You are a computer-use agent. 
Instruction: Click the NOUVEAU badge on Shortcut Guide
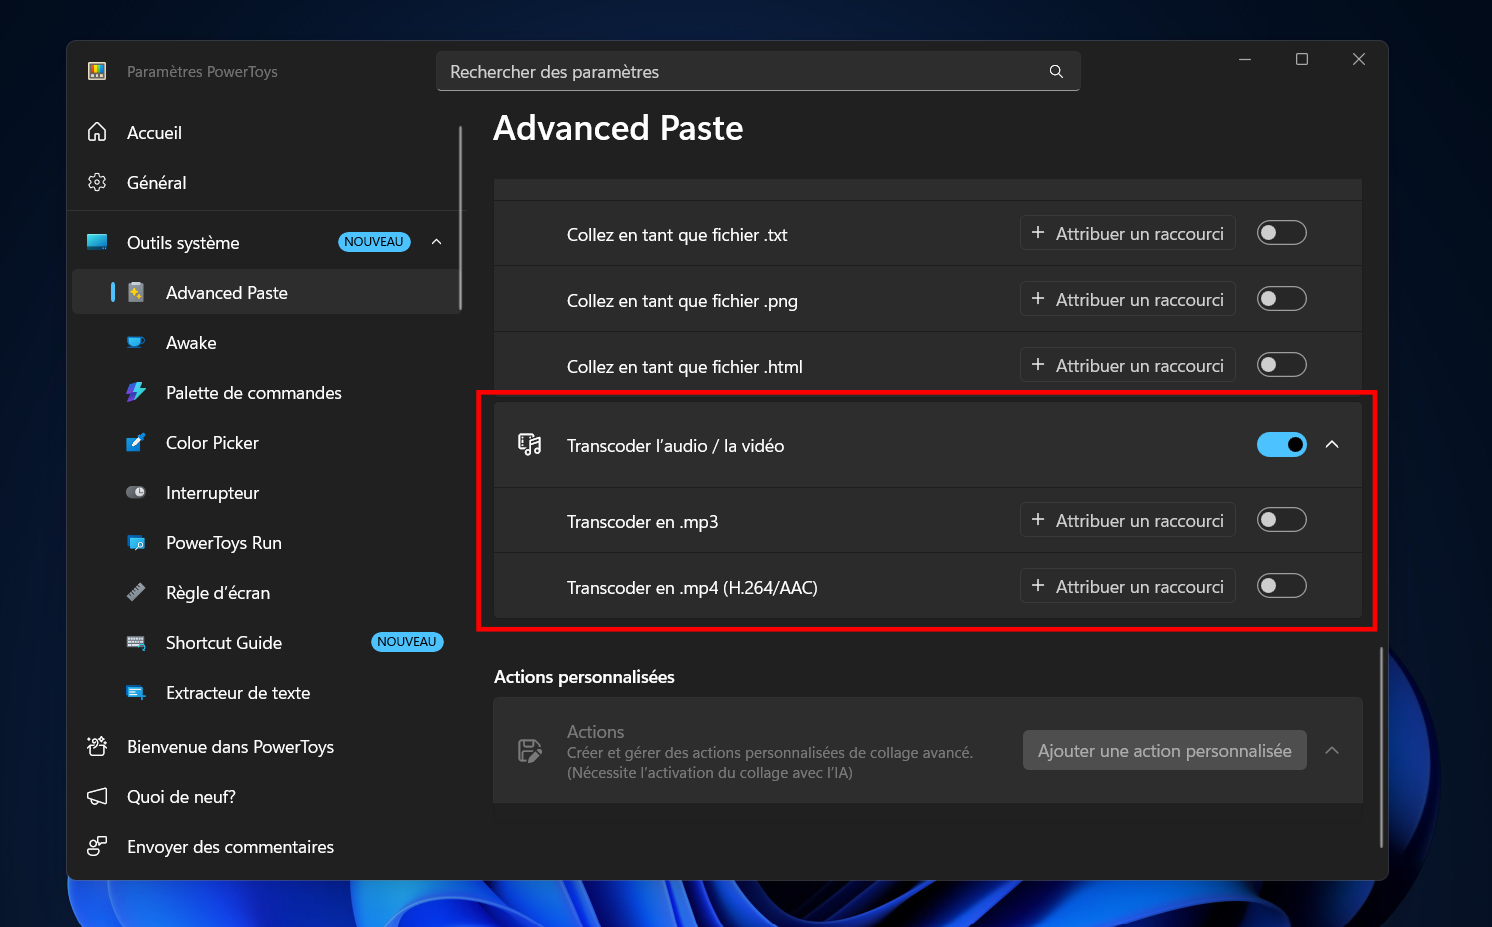407,642
